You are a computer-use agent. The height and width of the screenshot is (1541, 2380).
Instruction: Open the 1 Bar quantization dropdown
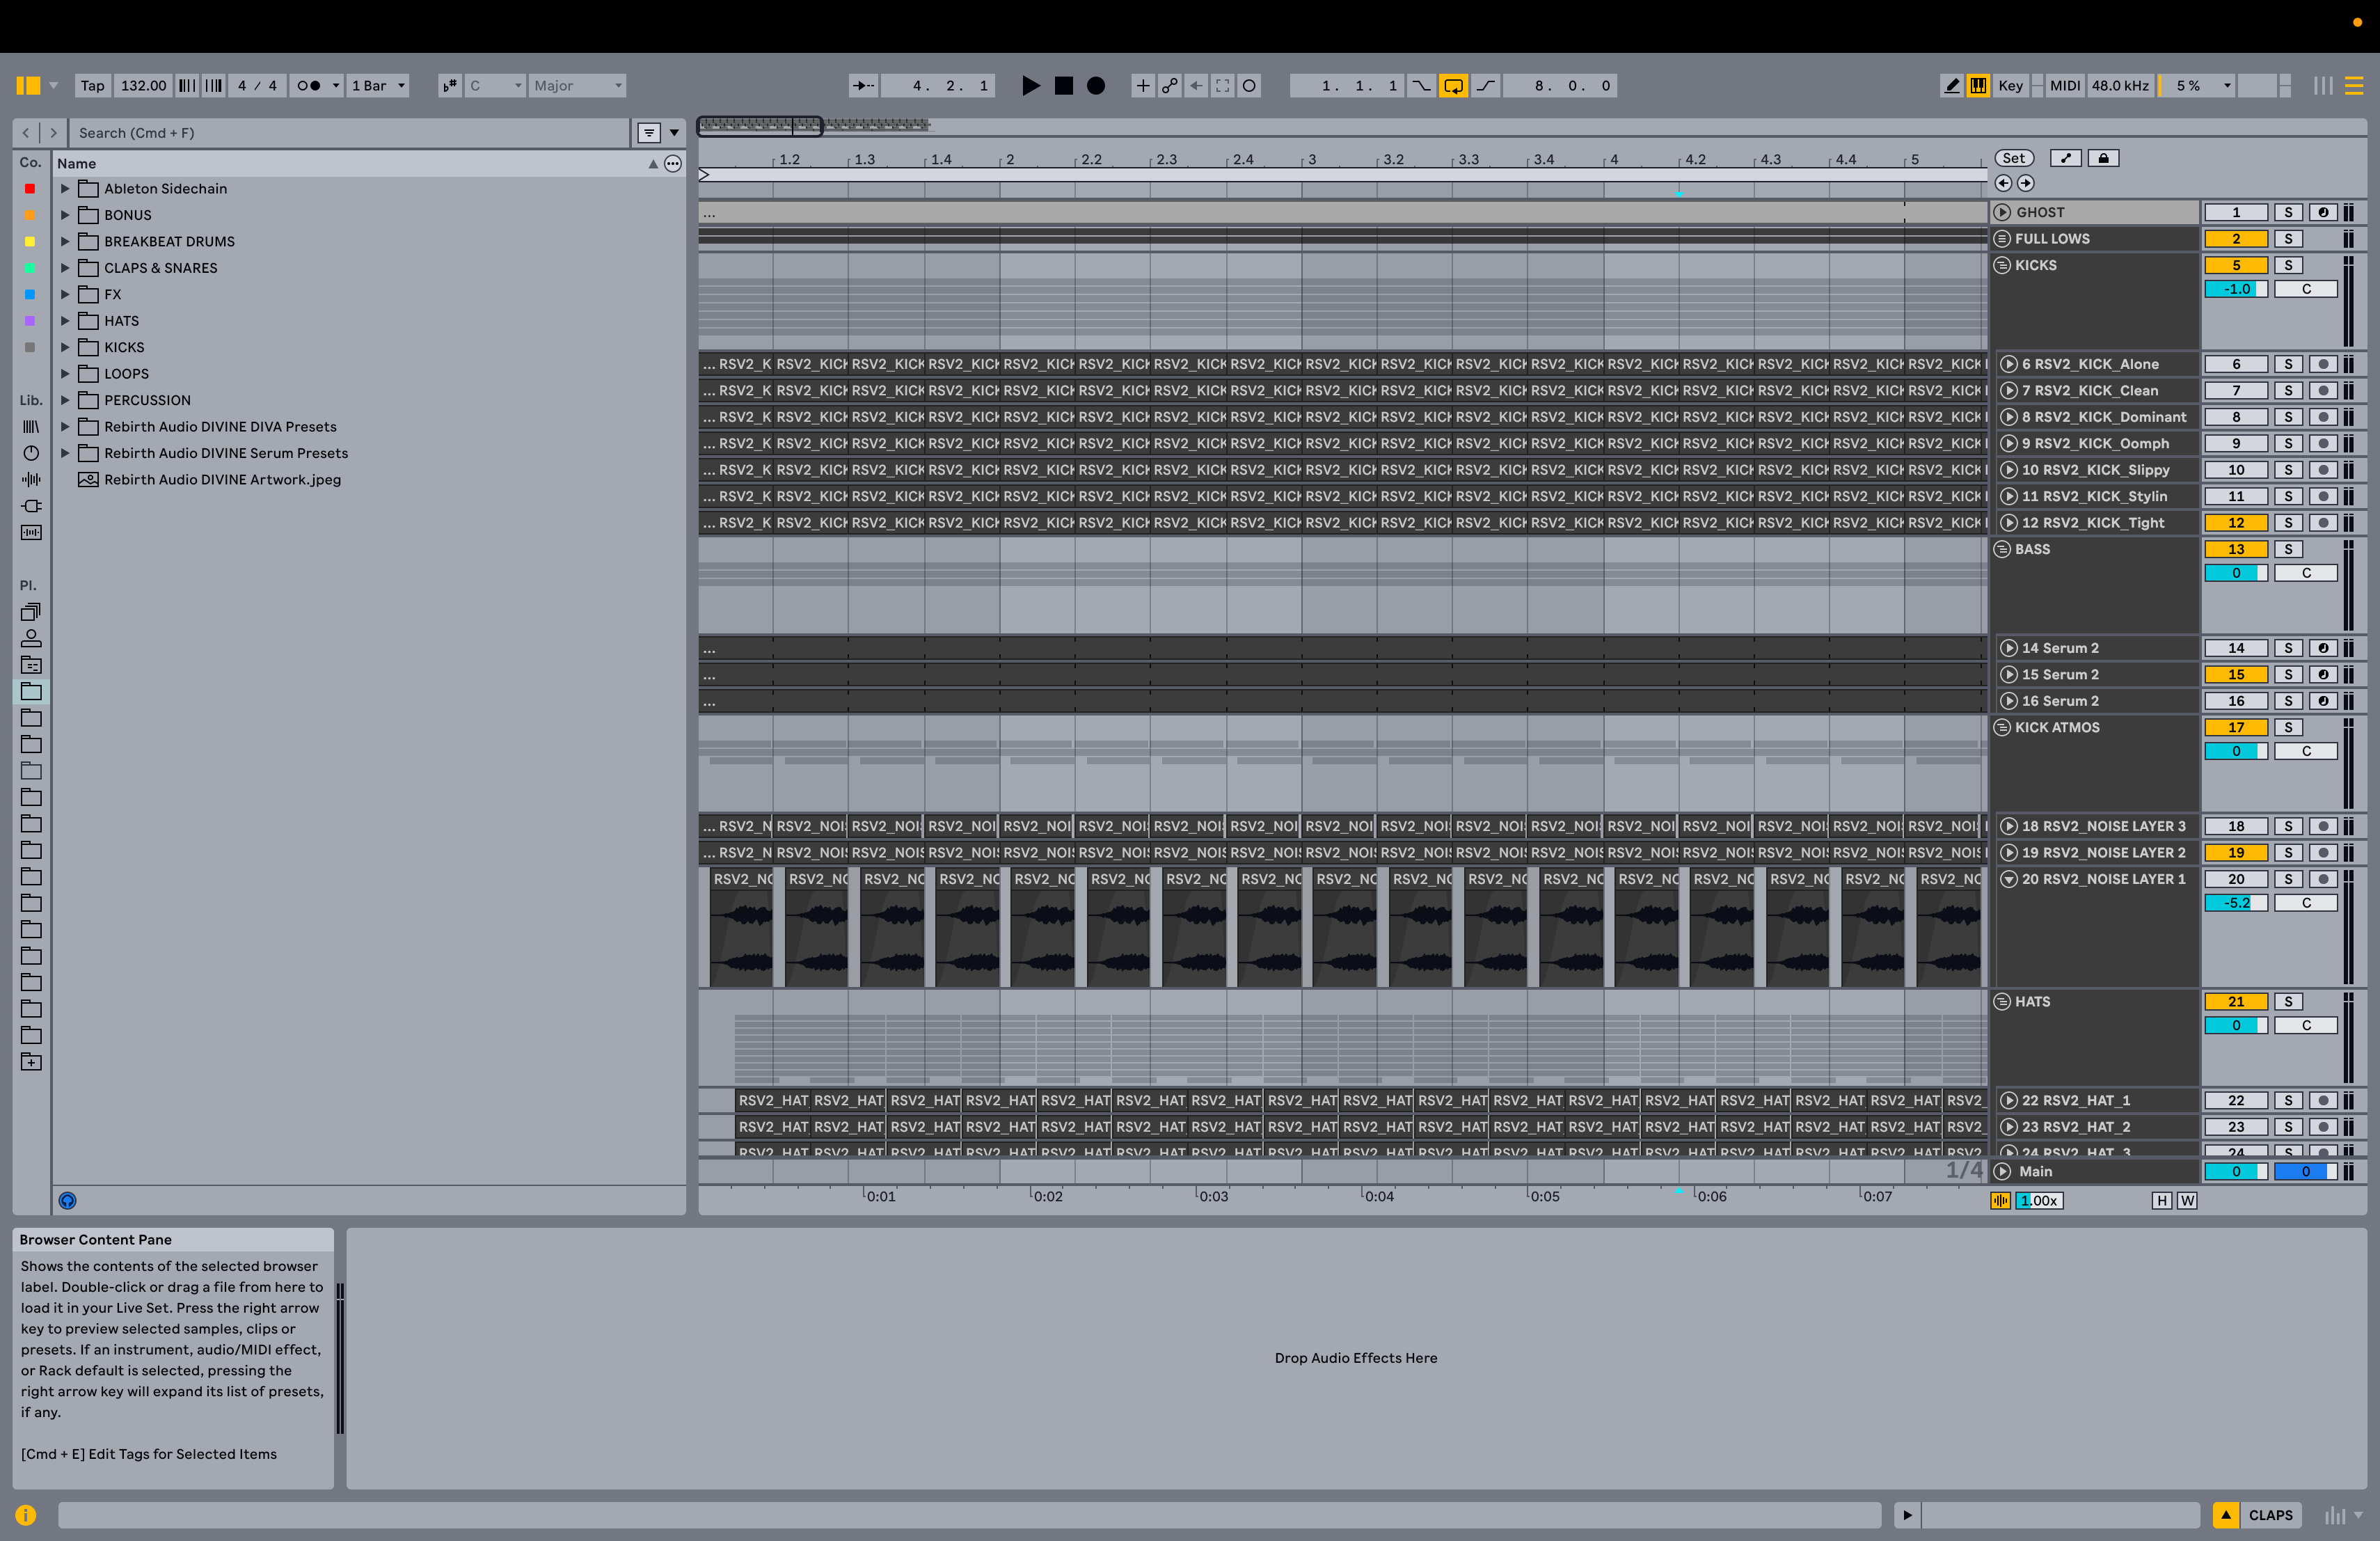(378, 86)
